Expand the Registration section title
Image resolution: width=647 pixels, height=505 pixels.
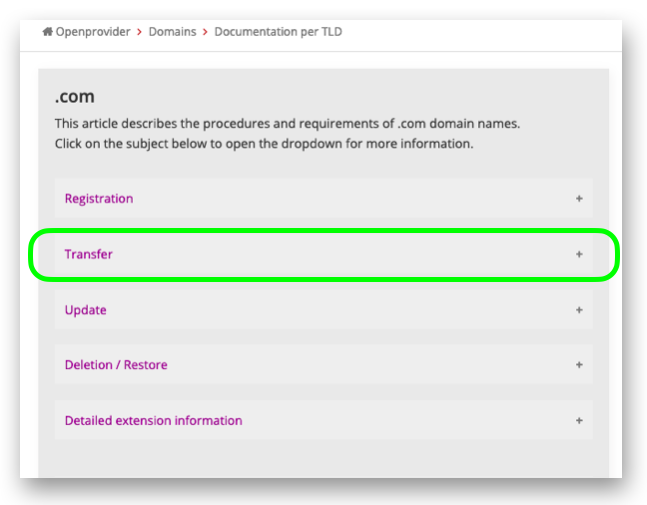99,198
